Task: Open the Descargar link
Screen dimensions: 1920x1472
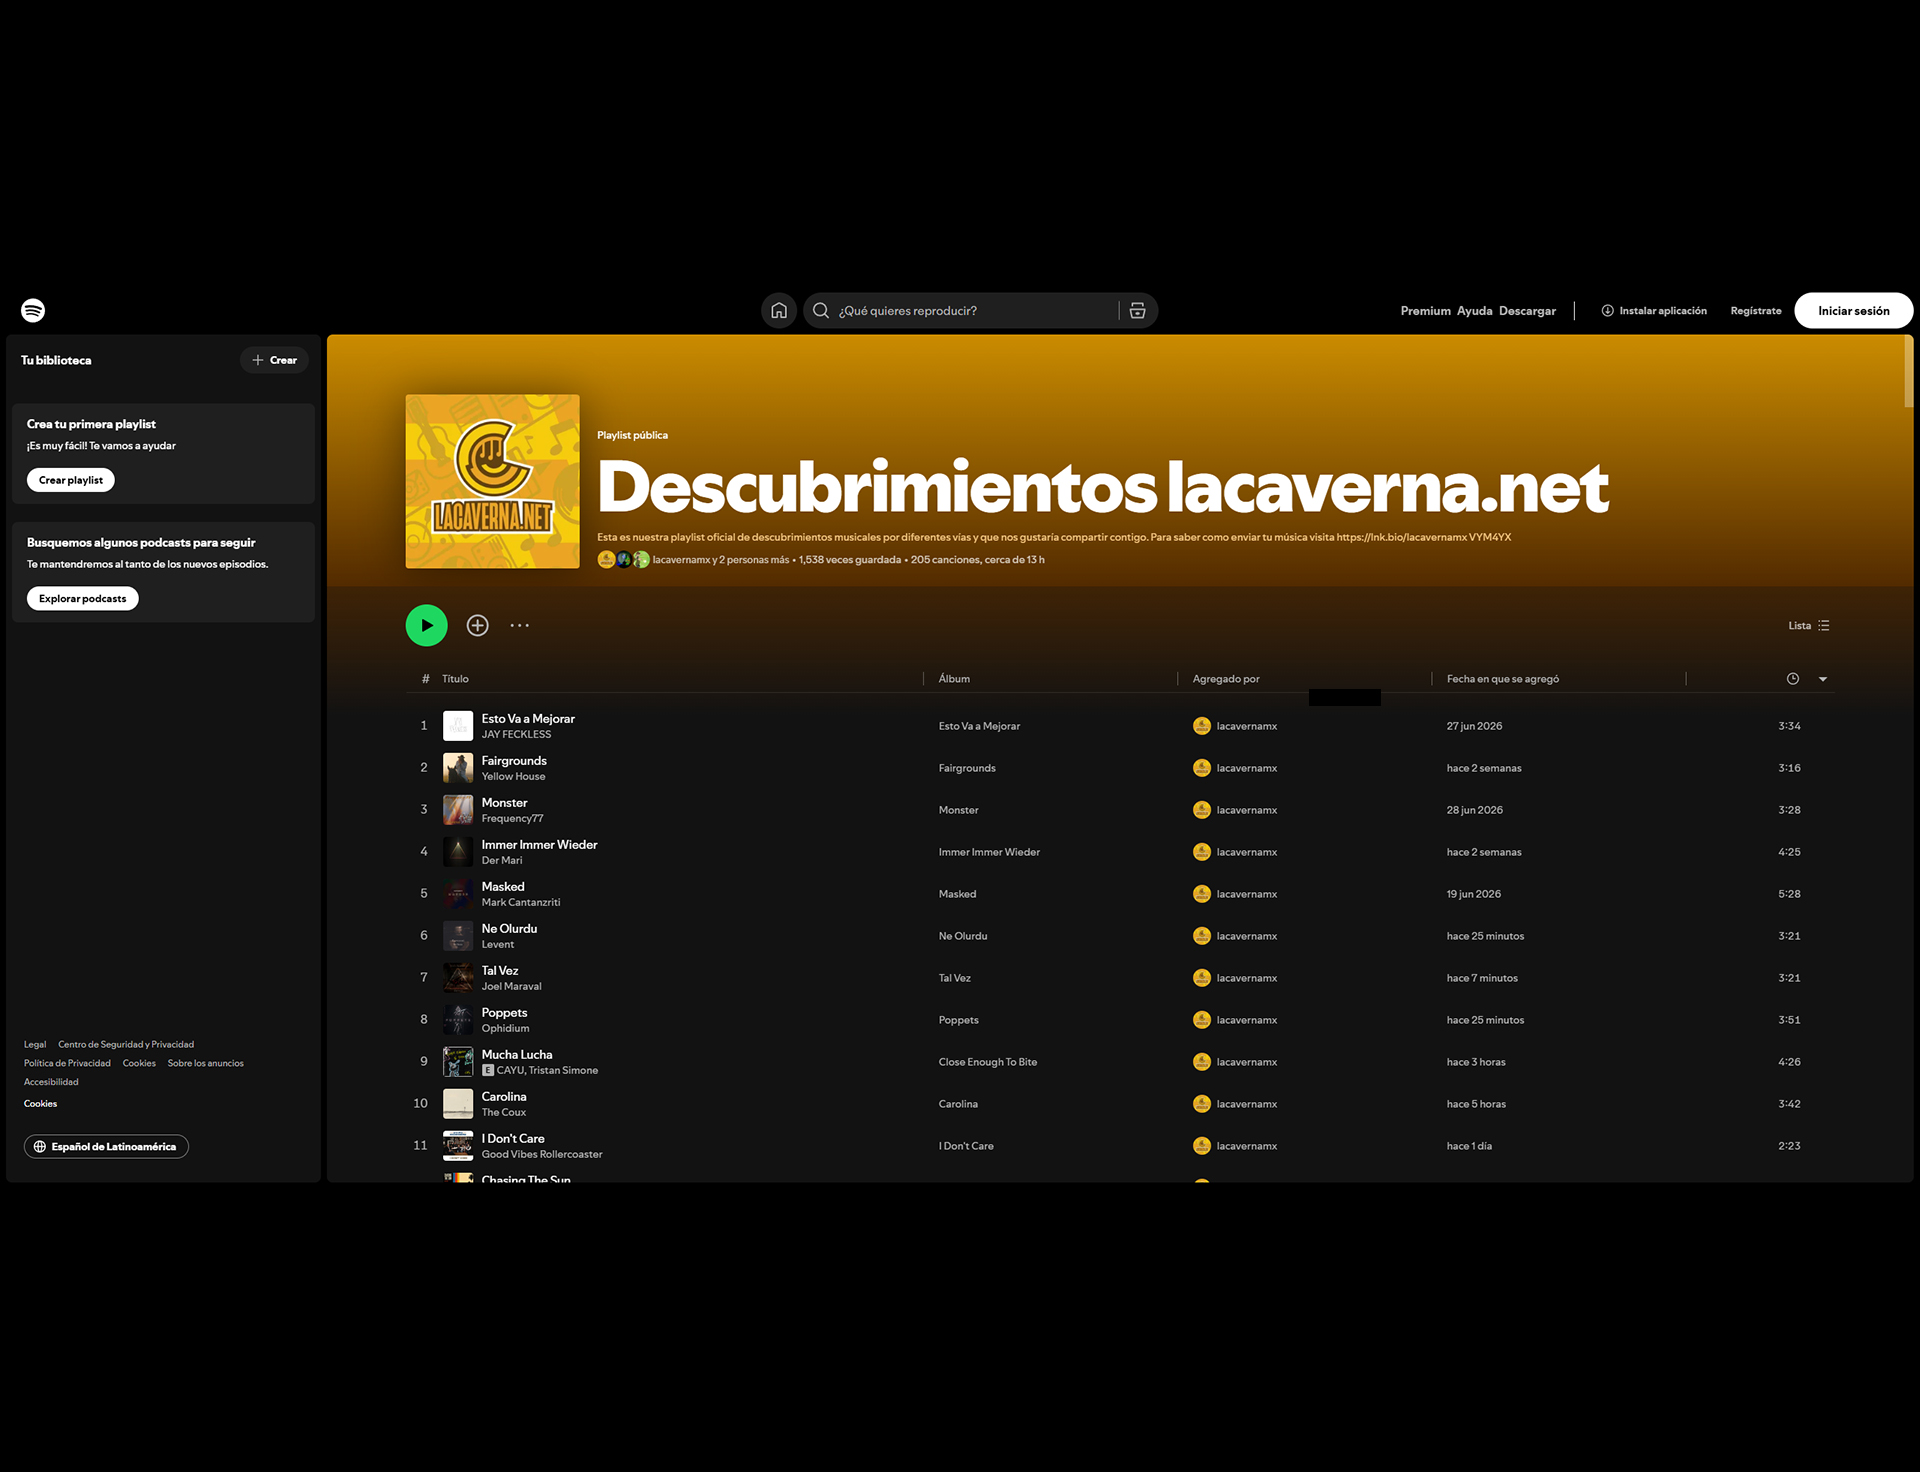Action: click(x=1527, y=311)
